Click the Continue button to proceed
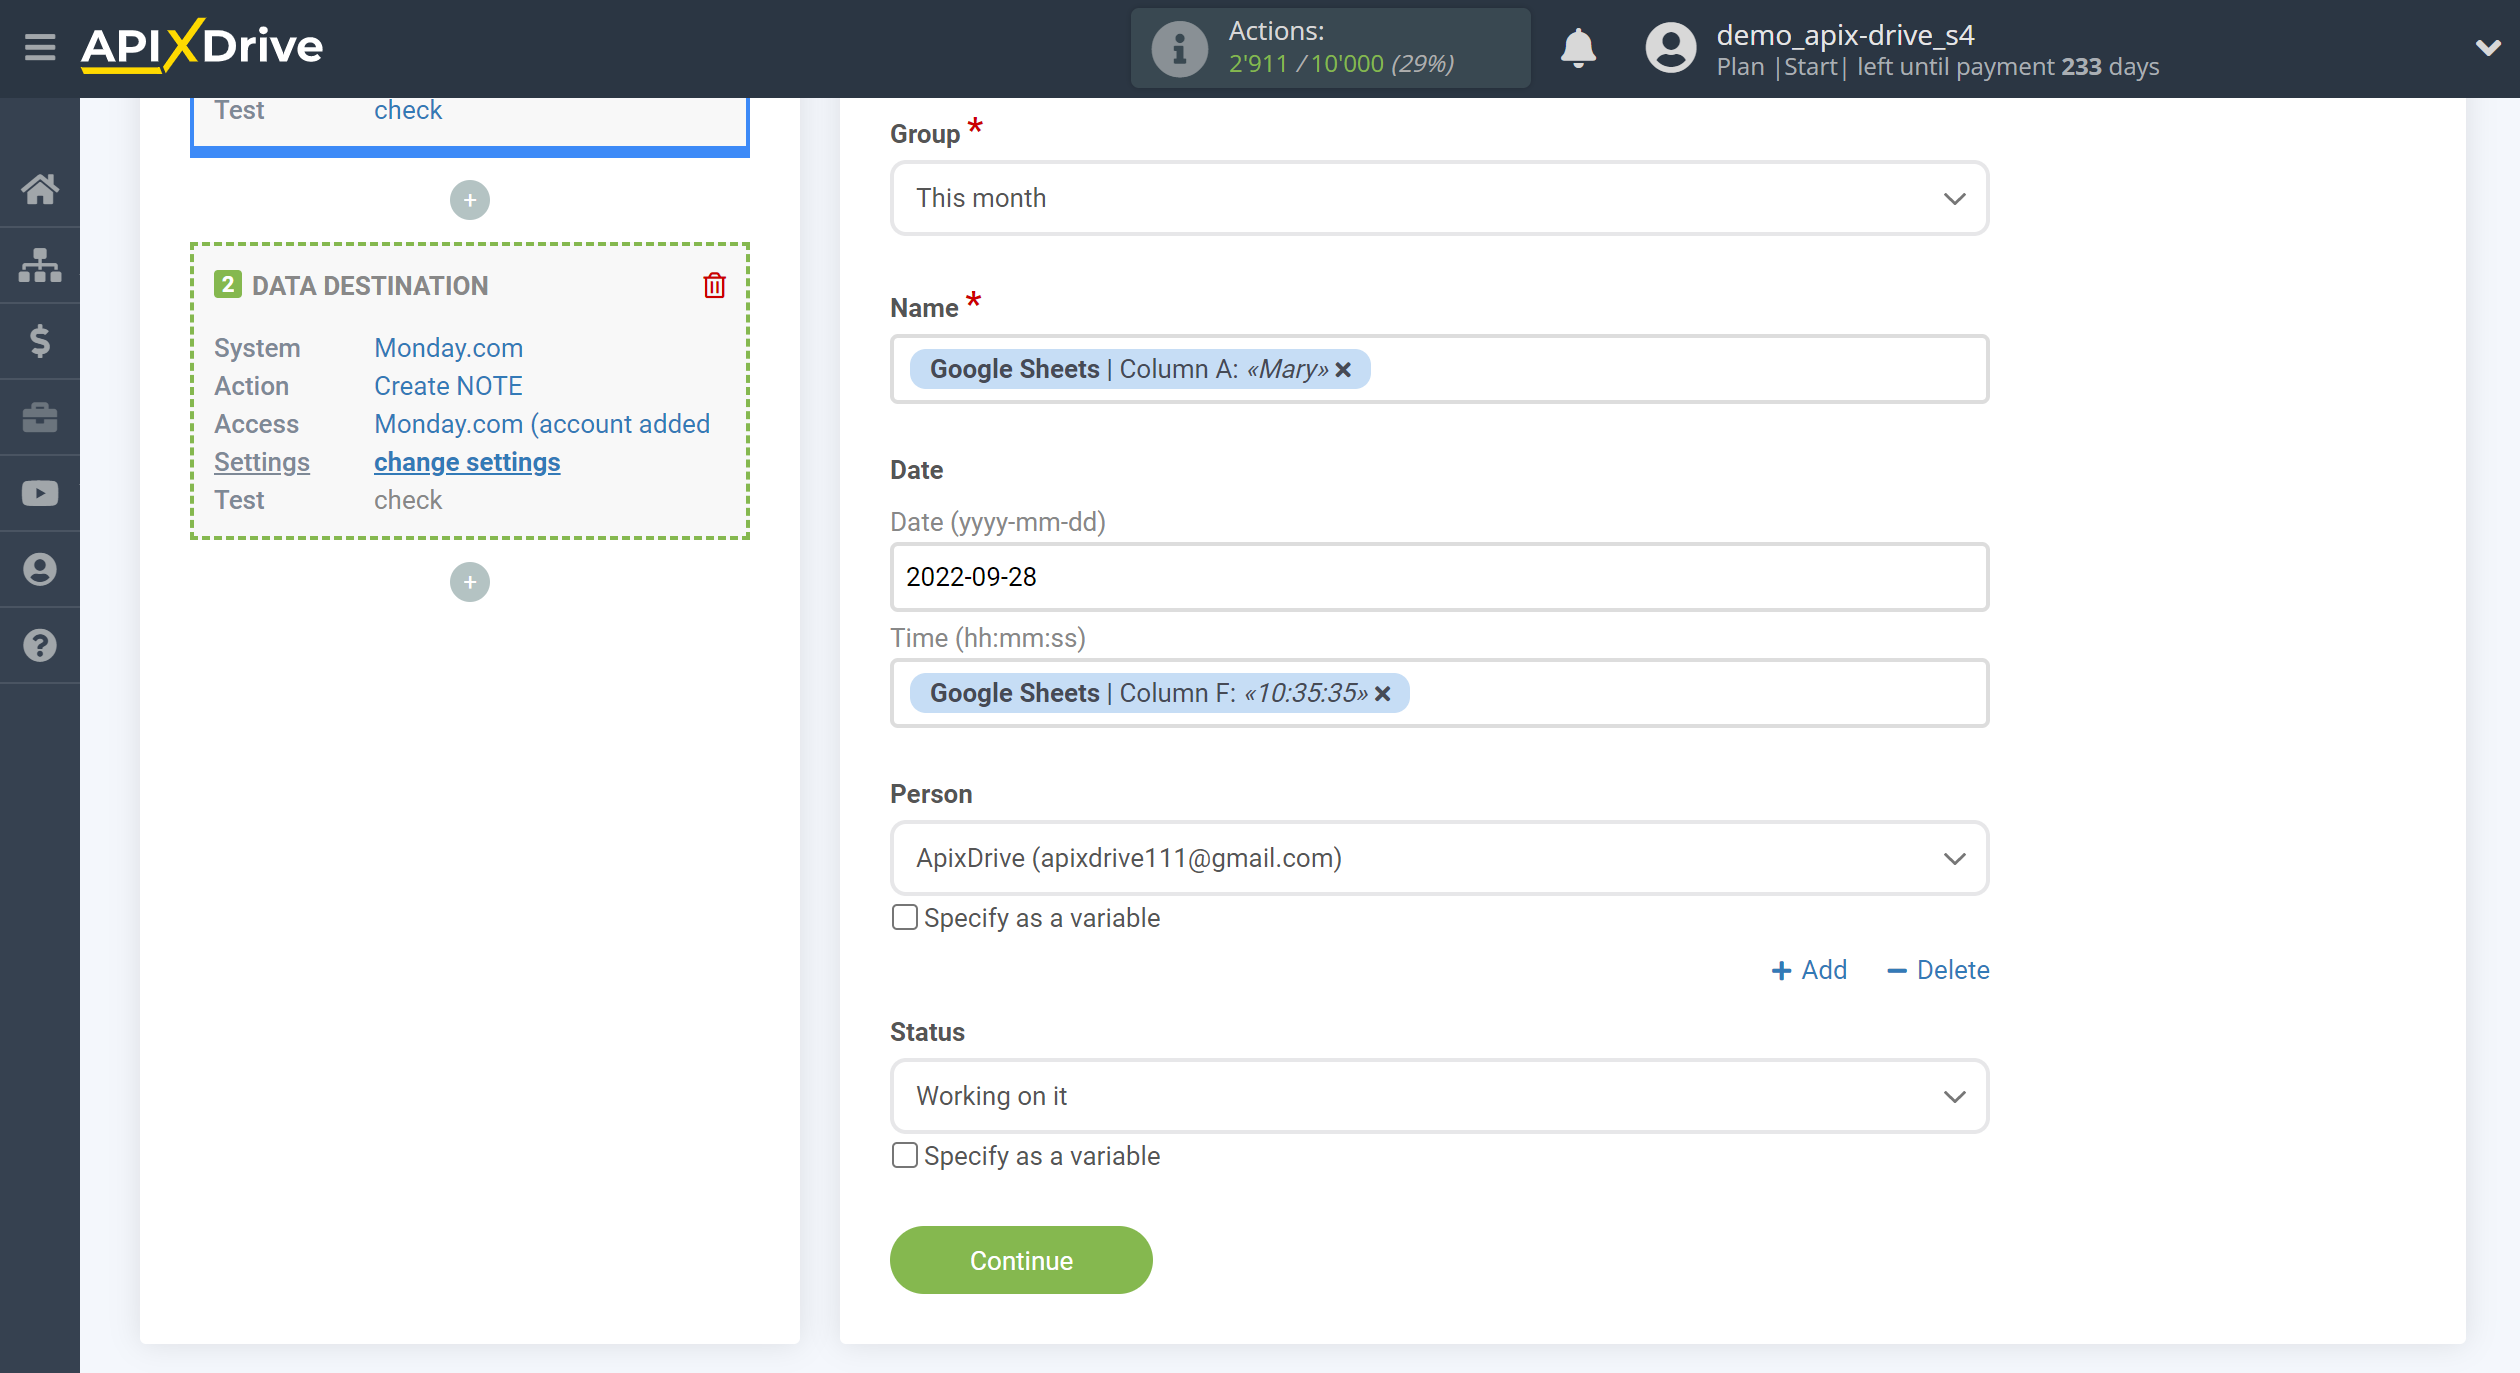2520x1373 pixels. (1021, 1260)
